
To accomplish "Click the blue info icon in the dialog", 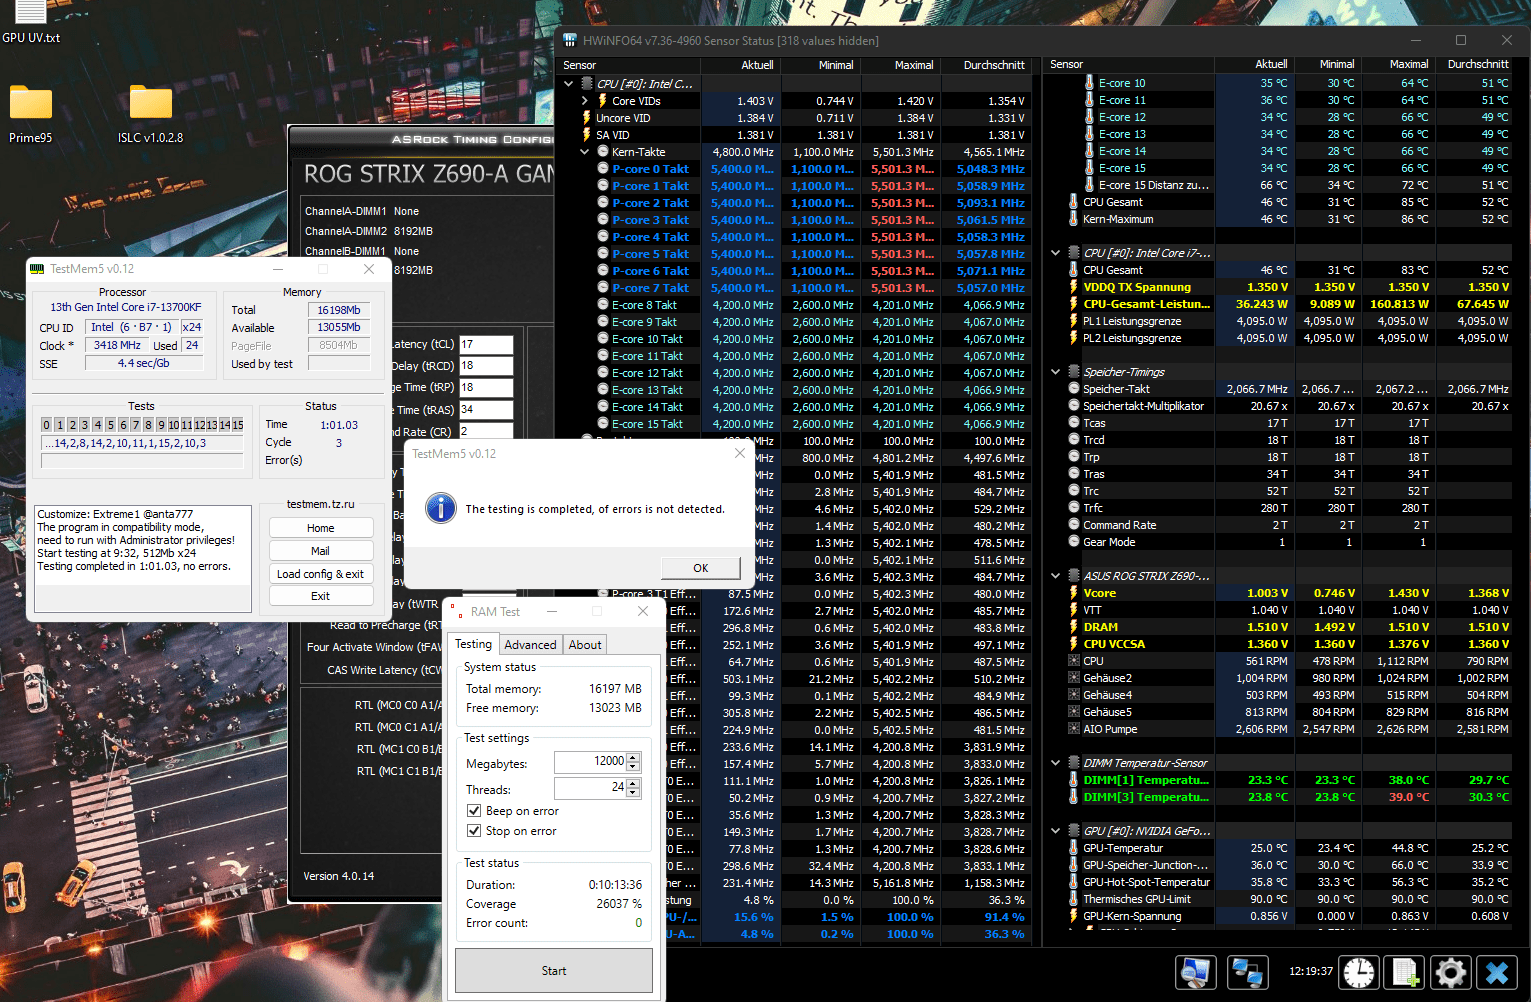I will pos(441,508).
